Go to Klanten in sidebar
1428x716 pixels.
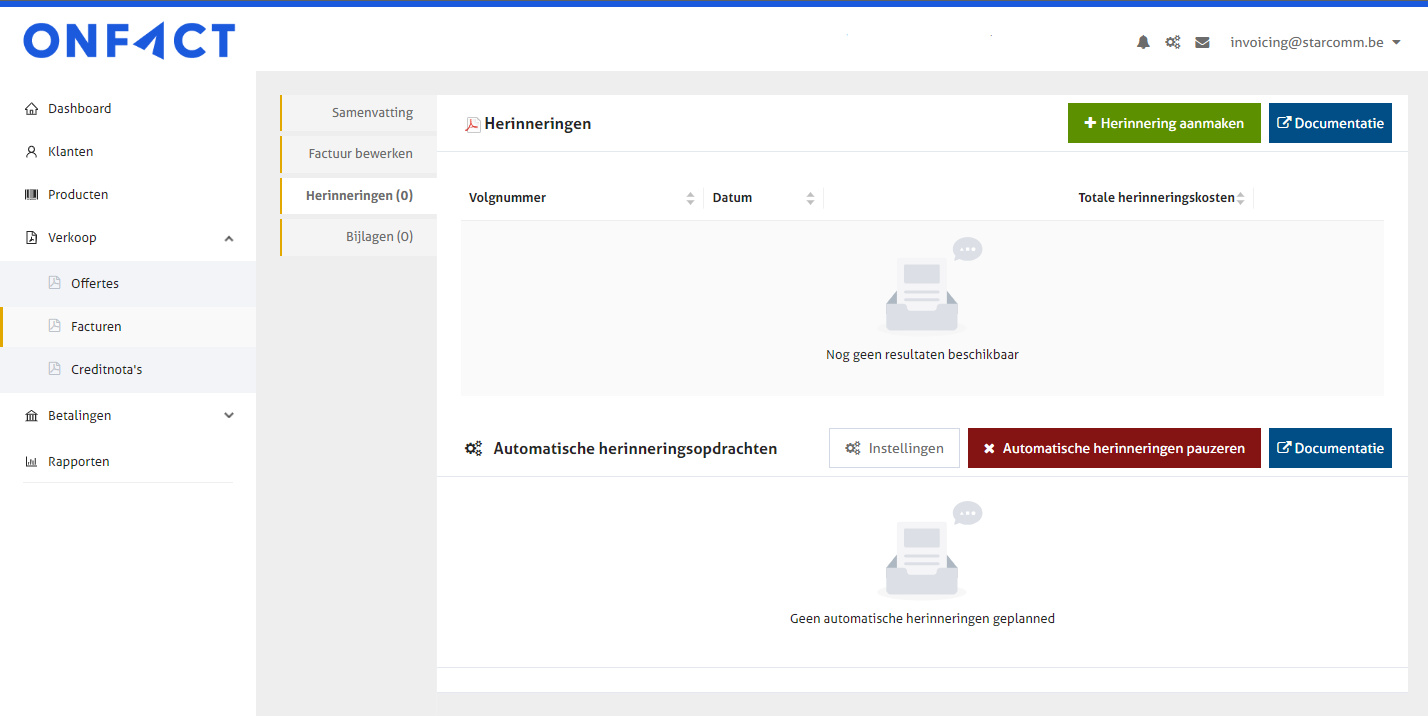[70, 151]
